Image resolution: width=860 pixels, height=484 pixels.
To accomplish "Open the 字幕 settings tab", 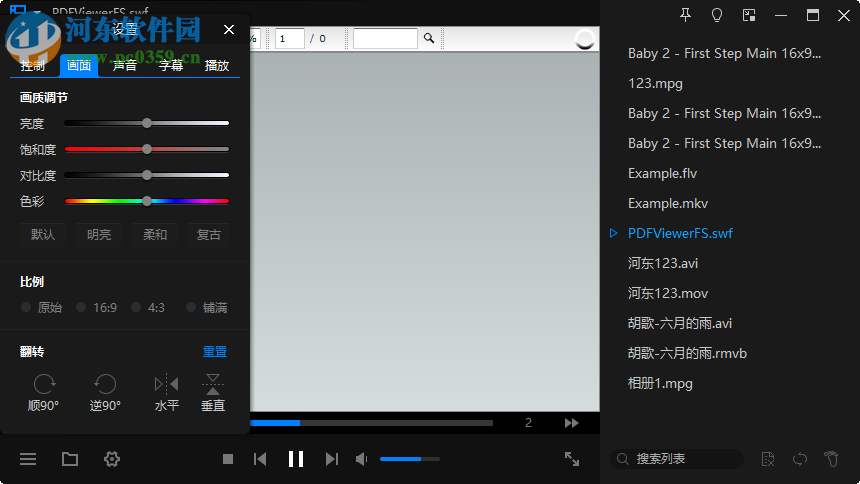I will click(171, 66).
